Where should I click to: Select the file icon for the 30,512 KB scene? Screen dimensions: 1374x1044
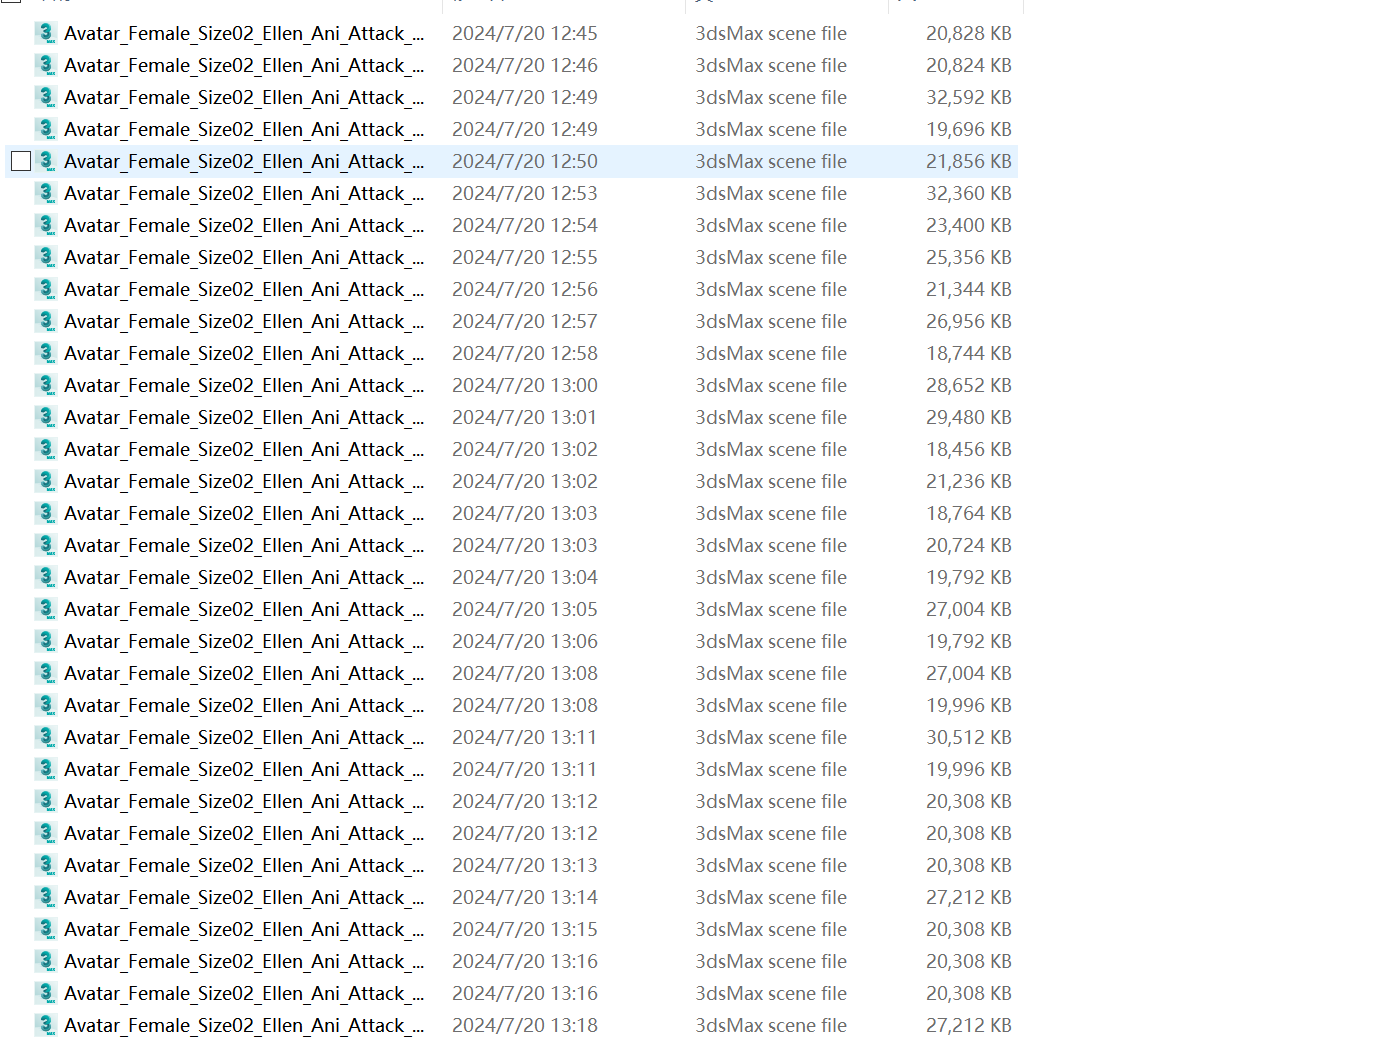[46, 737]
